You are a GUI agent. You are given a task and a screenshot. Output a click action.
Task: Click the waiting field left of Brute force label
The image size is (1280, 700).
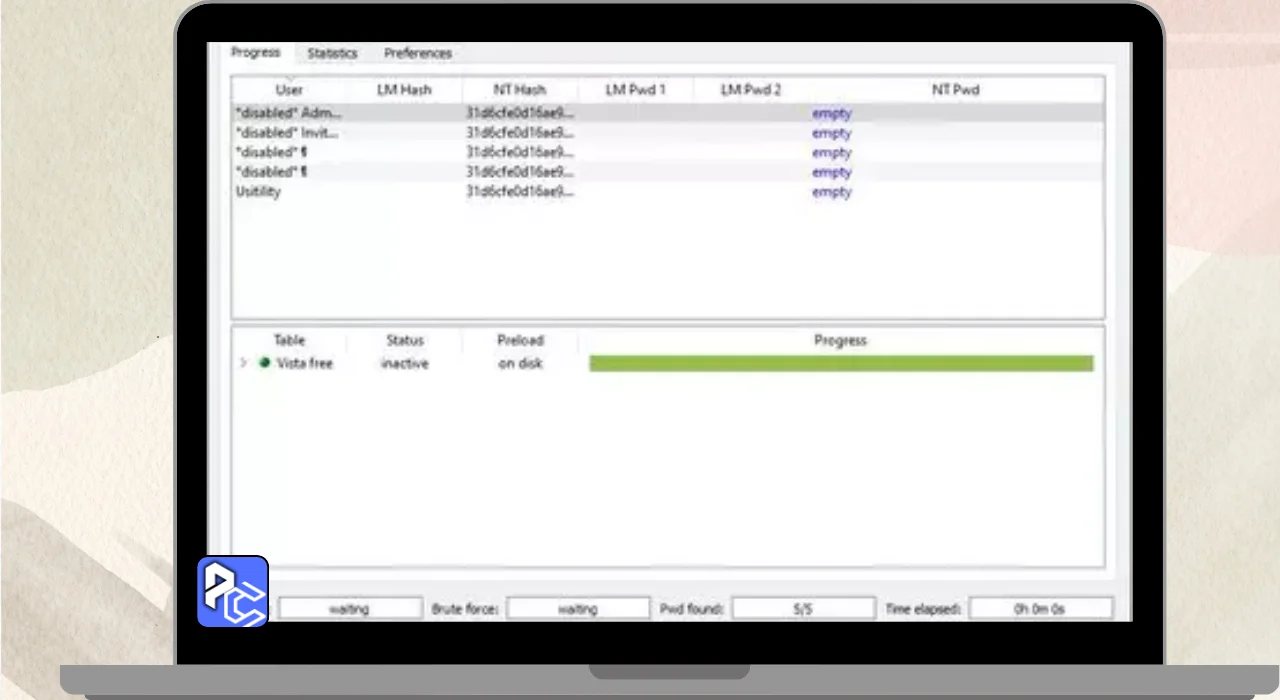coord(350,608)
